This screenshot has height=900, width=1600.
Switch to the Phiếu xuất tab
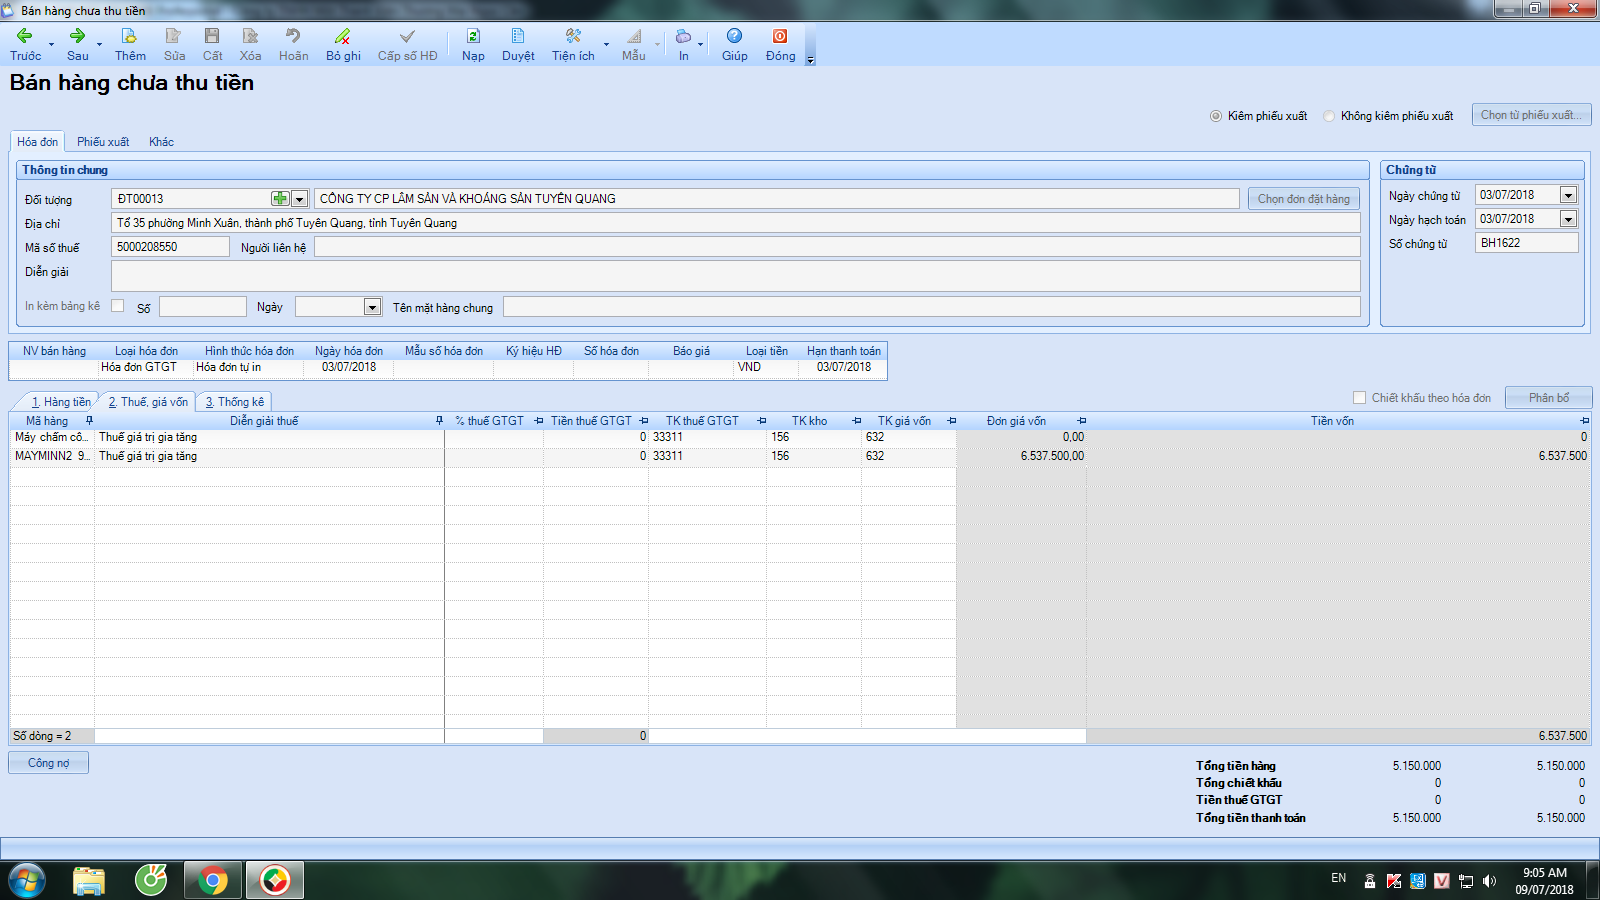tap(103, 142)
